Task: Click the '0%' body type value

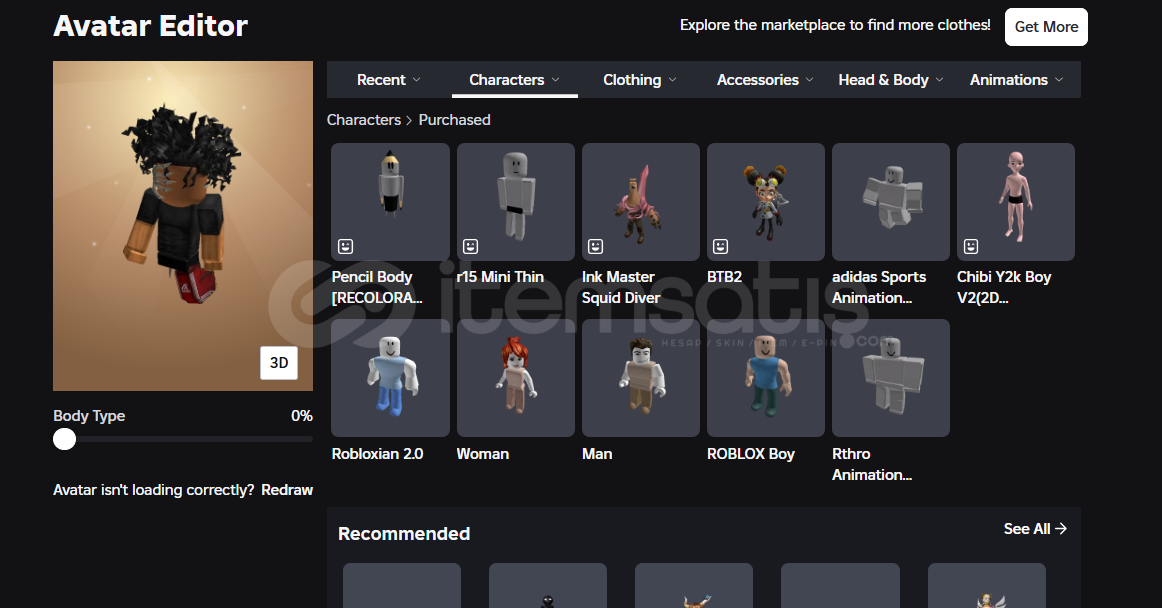Action: [302, 416]
